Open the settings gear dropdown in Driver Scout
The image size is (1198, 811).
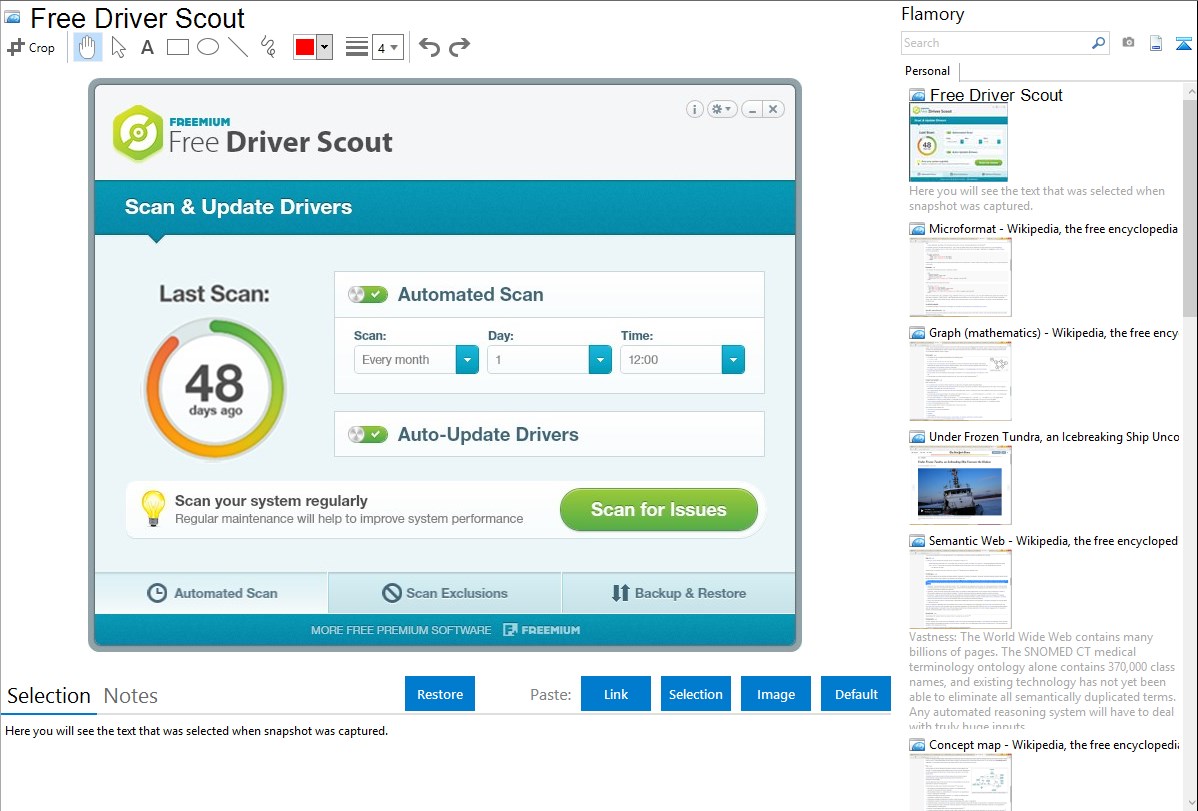pos(722,109)
